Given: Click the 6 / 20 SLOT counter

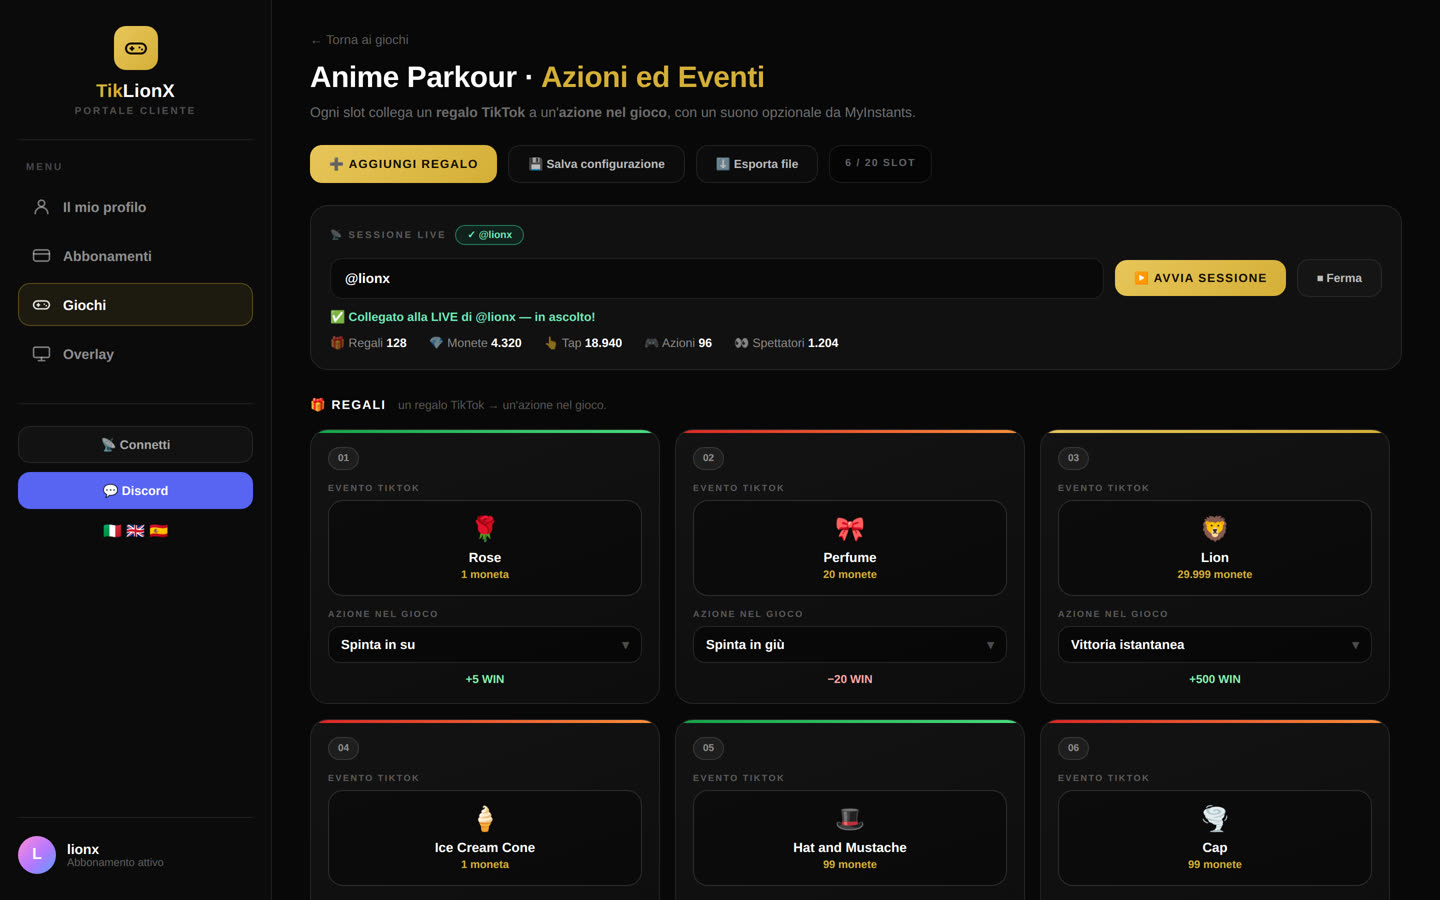Looking at the screenshot, I should (x=880, y=163).
